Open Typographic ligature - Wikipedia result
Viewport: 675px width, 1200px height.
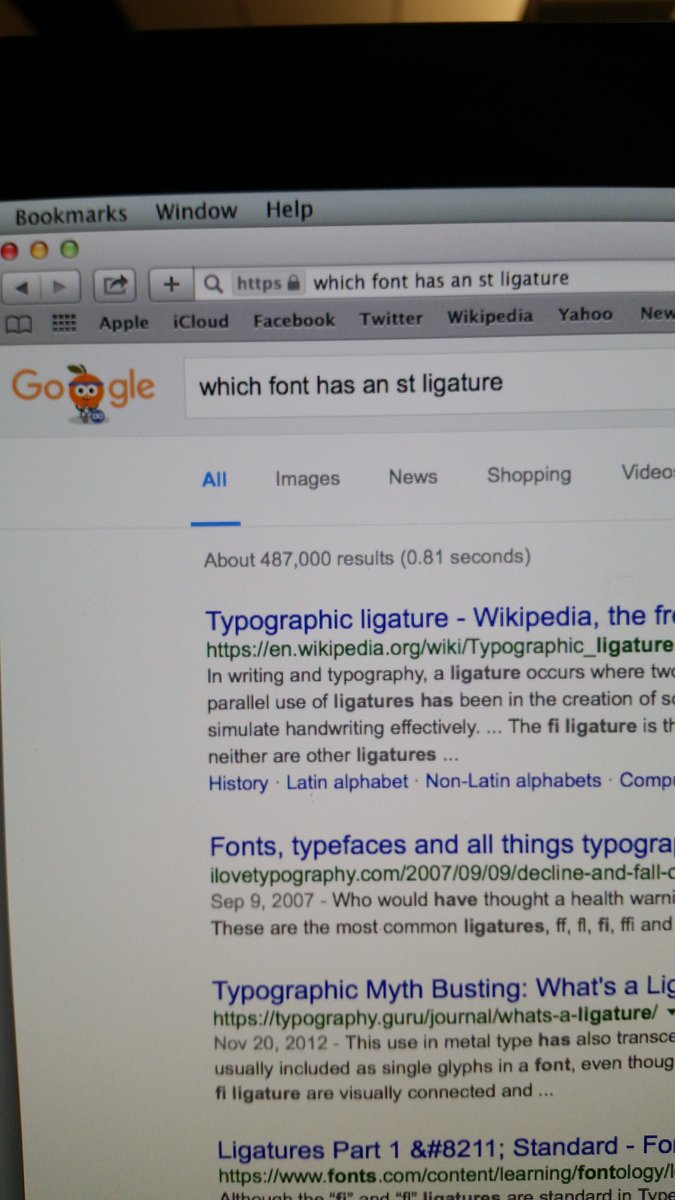coord(439,618)
